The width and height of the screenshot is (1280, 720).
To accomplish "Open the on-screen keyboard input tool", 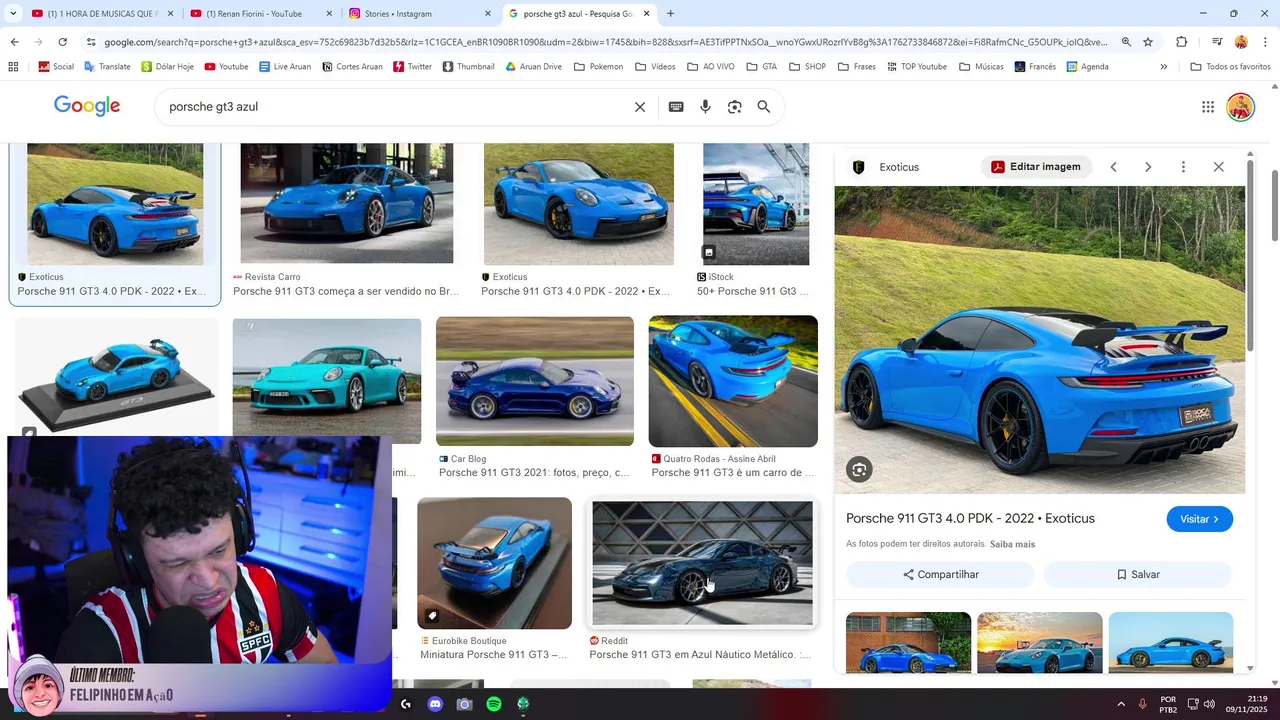I will click(676, 107).
